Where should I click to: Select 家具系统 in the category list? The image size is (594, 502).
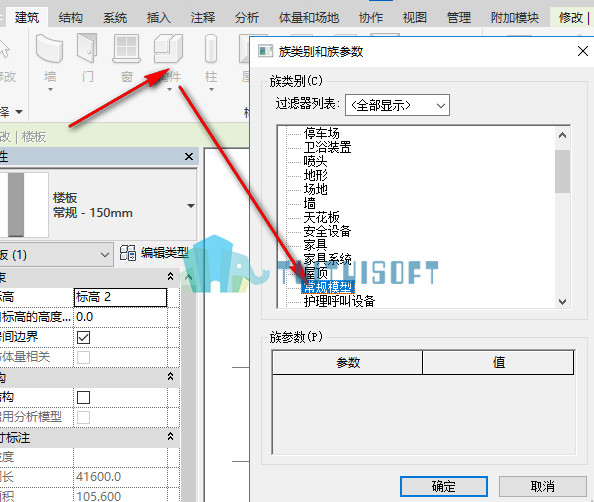click(x=327, y=259)
